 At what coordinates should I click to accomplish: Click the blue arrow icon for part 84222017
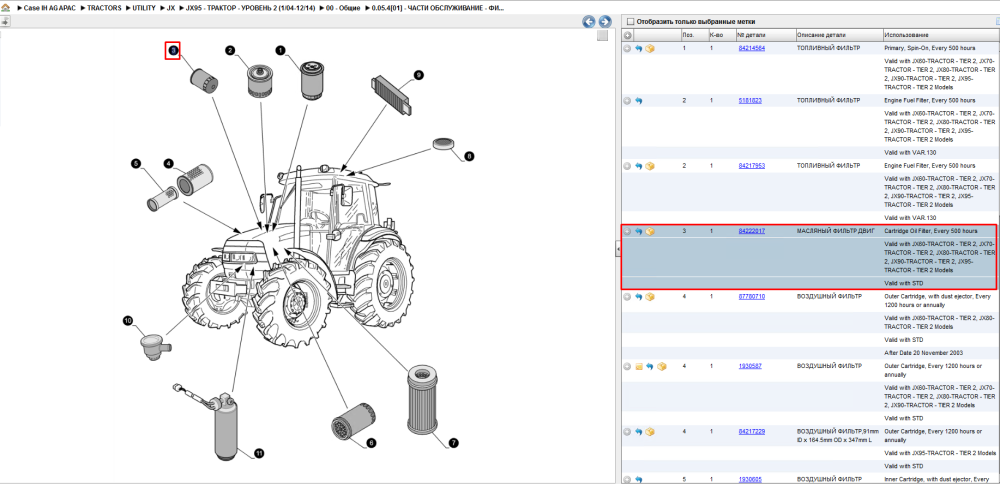click(x=638, y=231)
